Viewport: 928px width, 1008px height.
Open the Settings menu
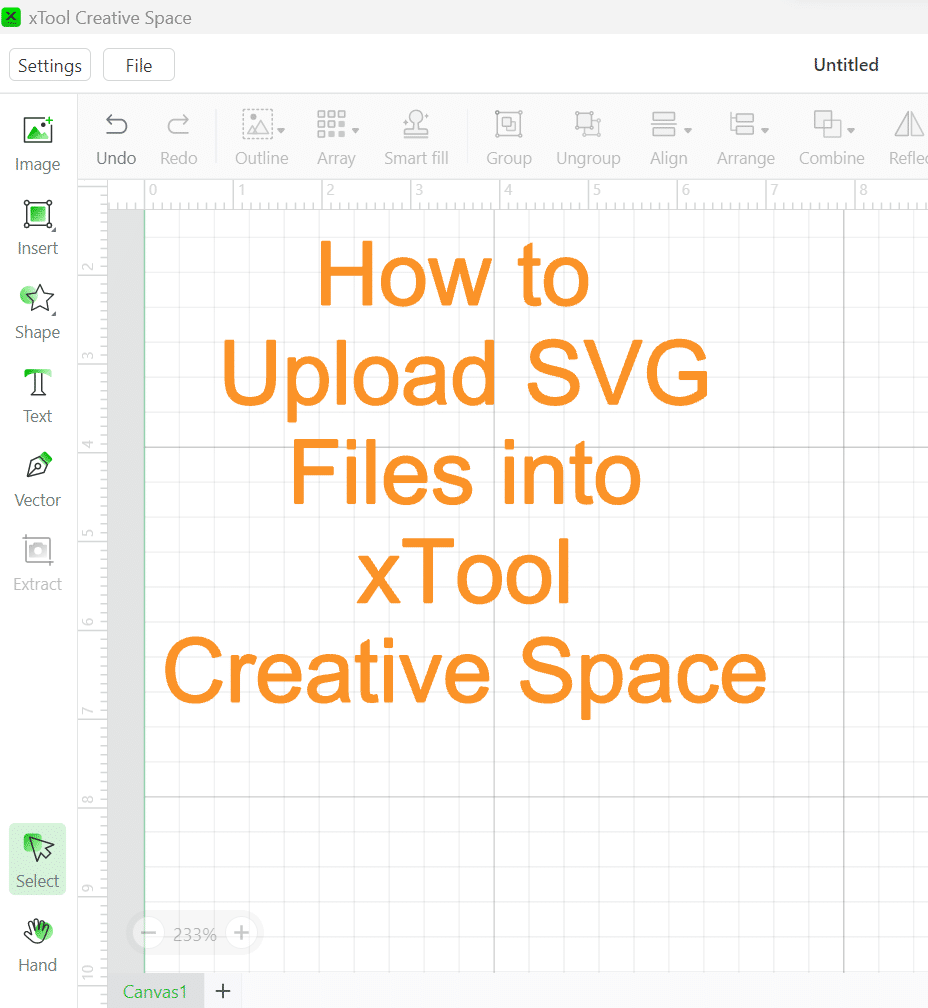point(50,65)
